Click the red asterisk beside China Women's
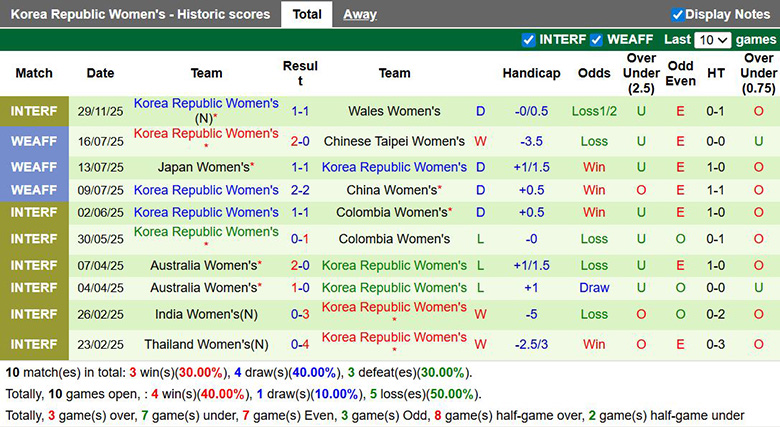The height and width of the screenshot is (427, 780). [x=438, y=189]
